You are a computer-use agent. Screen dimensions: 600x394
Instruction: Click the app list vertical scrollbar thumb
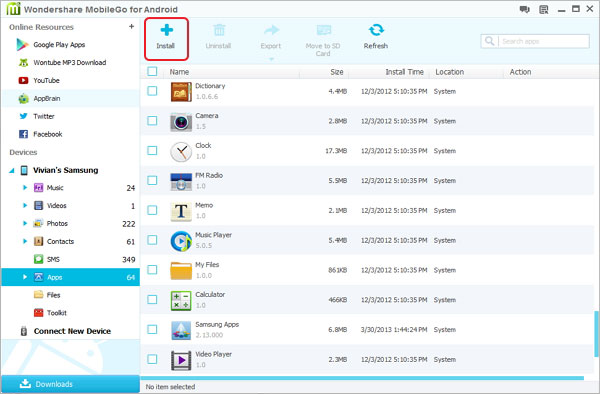(596, 334)
